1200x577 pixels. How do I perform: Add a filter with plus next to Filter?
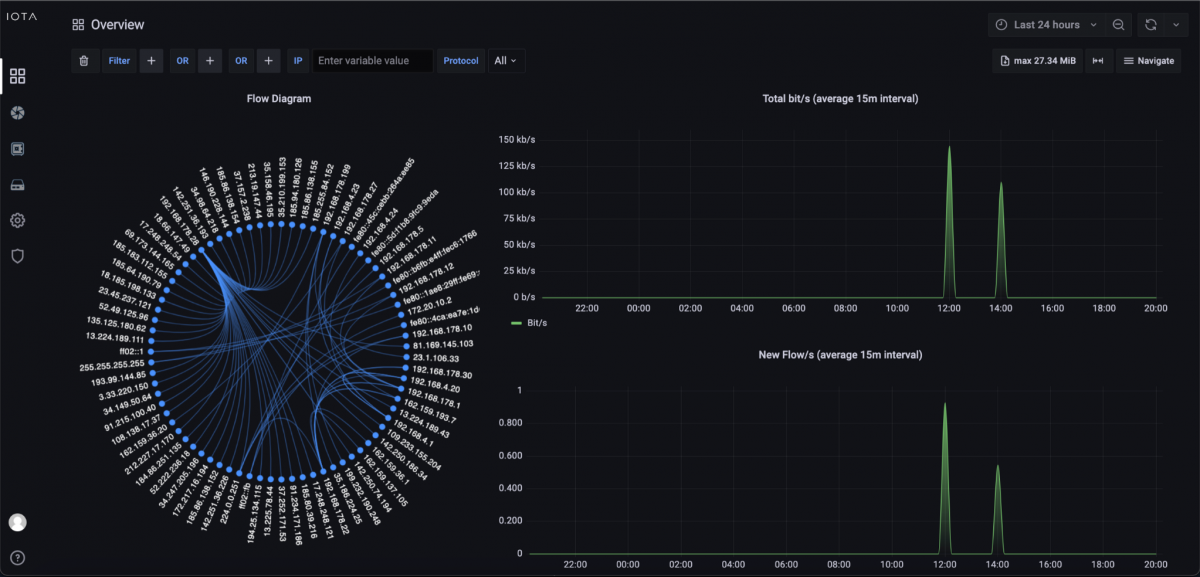tap(151, 61)
